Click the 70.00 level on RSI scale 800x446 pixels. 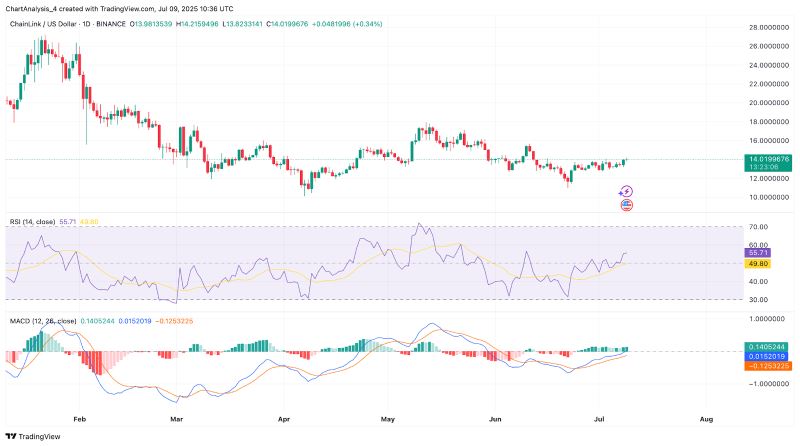point(757,228)
